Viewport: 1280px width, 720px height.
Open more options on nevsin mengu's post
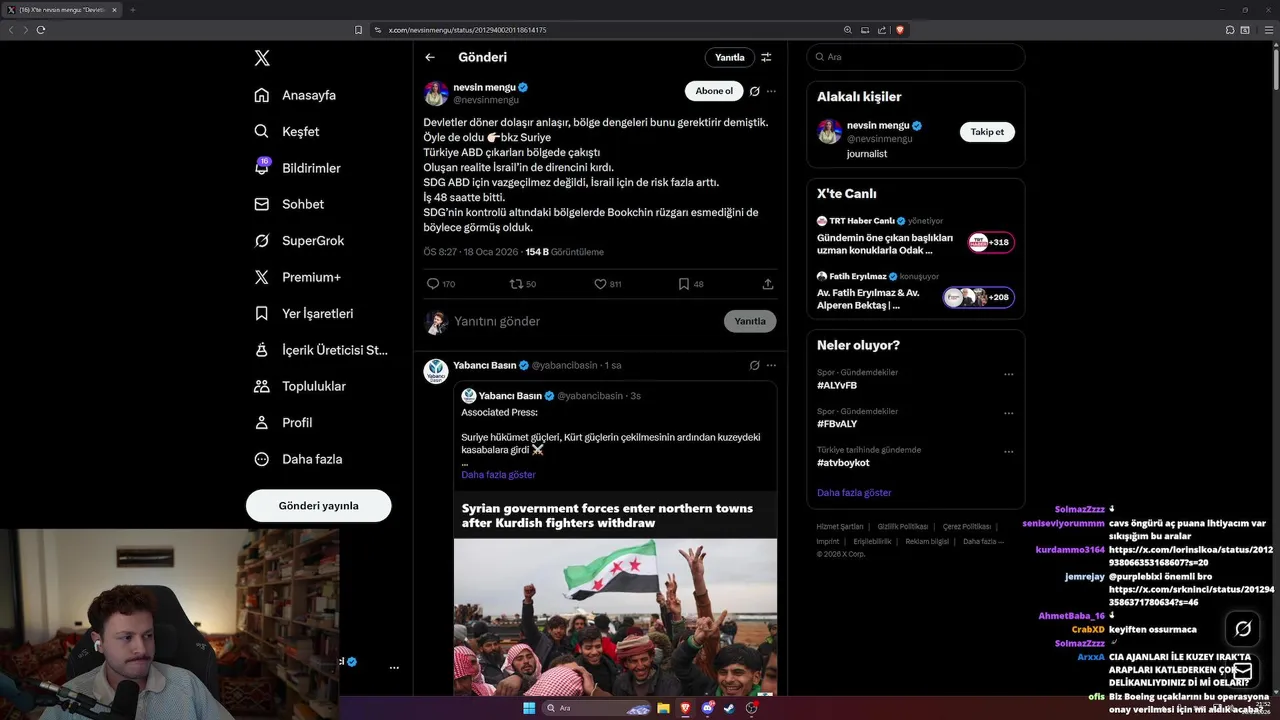[x=771, y=91]
